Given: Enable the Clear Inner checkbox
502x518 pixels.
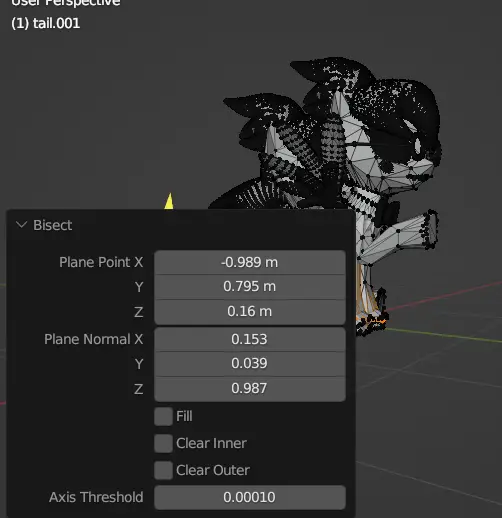Looking at the screenshot, I should pyautogui.click(x=163, y=443).
